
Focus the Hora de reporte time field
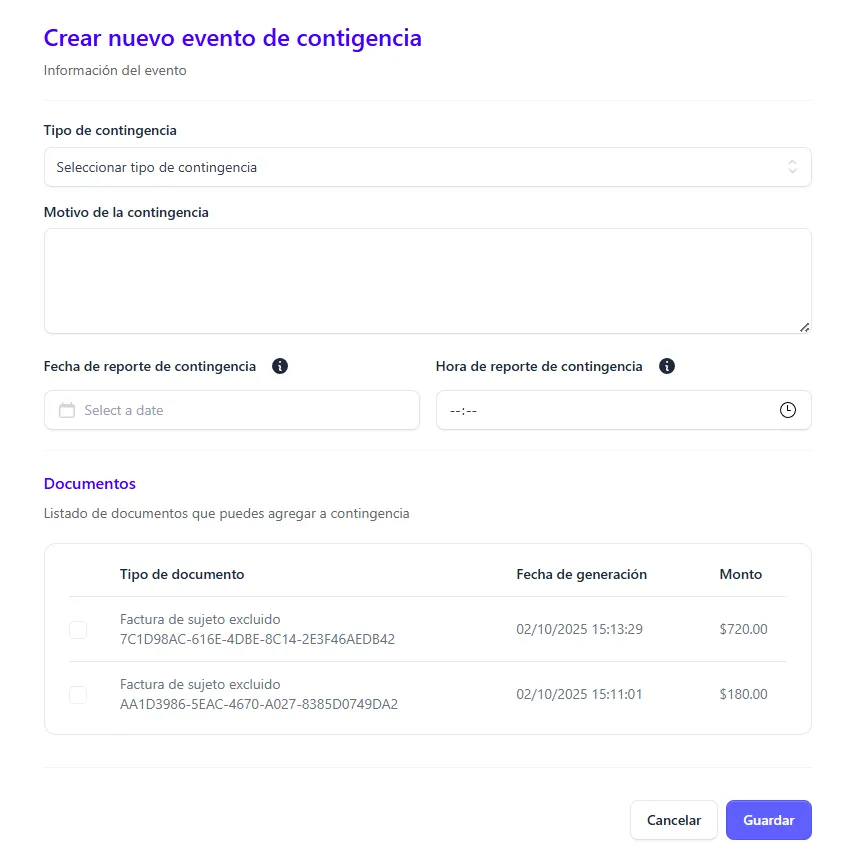[600, 410]
